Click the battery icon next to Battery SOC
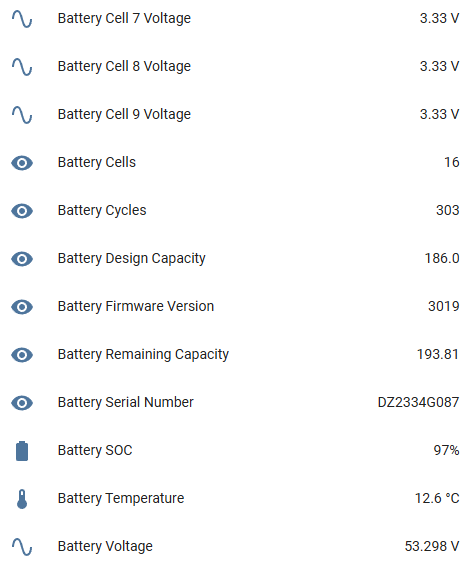This screenshot has height=562, width=470. [x=22, y=451]
